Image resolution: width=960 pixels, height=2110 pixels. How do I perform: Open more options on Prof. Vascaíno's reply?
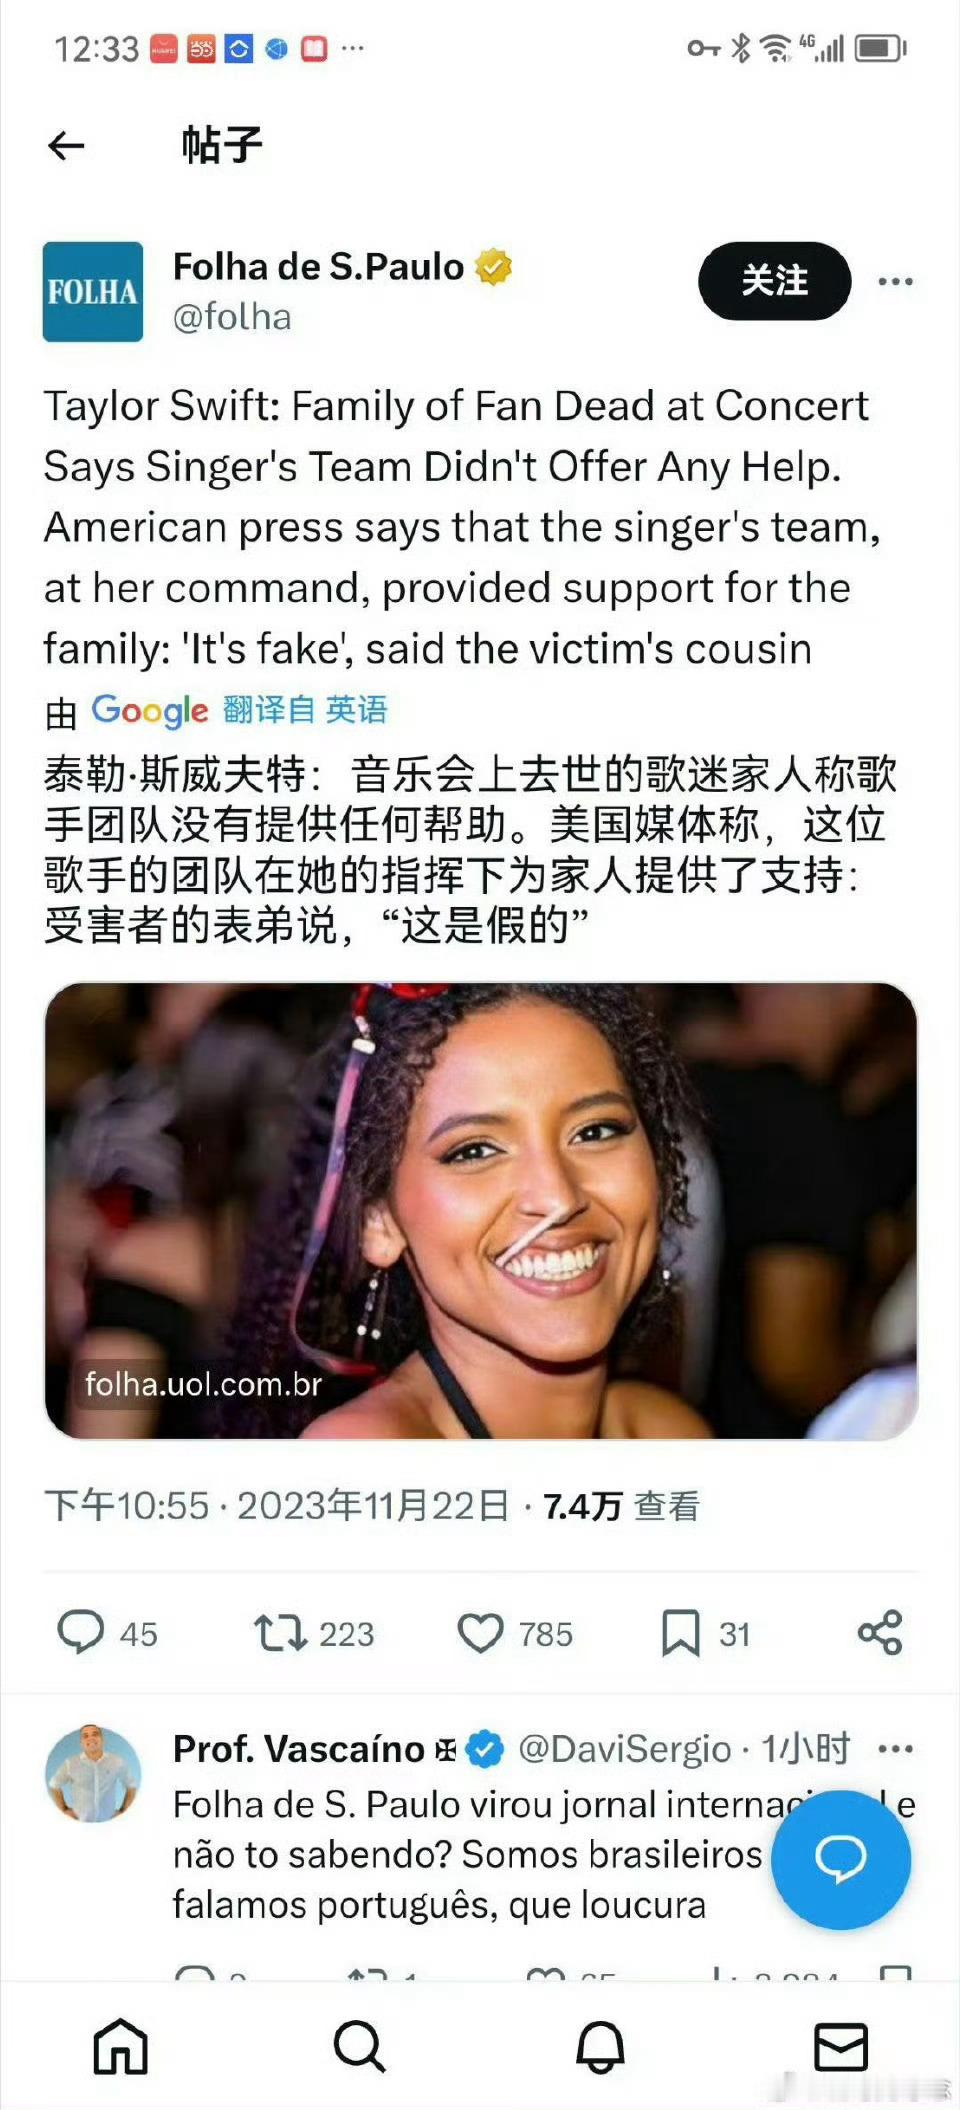tap(895, 1749)
